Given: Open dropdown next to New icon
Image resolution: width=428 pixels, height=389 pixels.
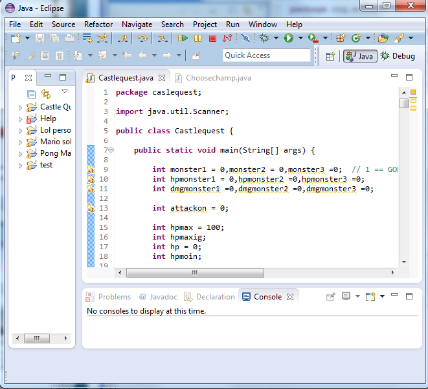Looking at the screenshot, I should 27,38.
